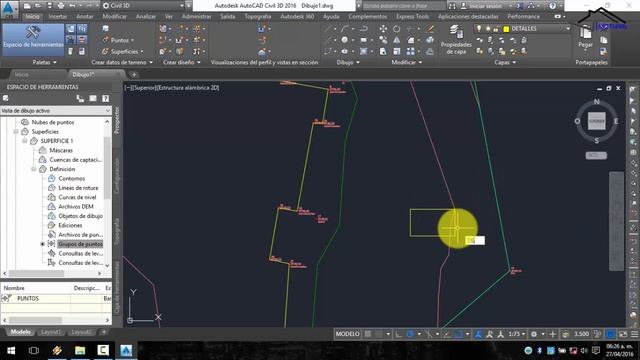The height and width of the screenshot is (360, 640).
Task: Open the Analizar ribbon tab
Action: coord(146,17)
